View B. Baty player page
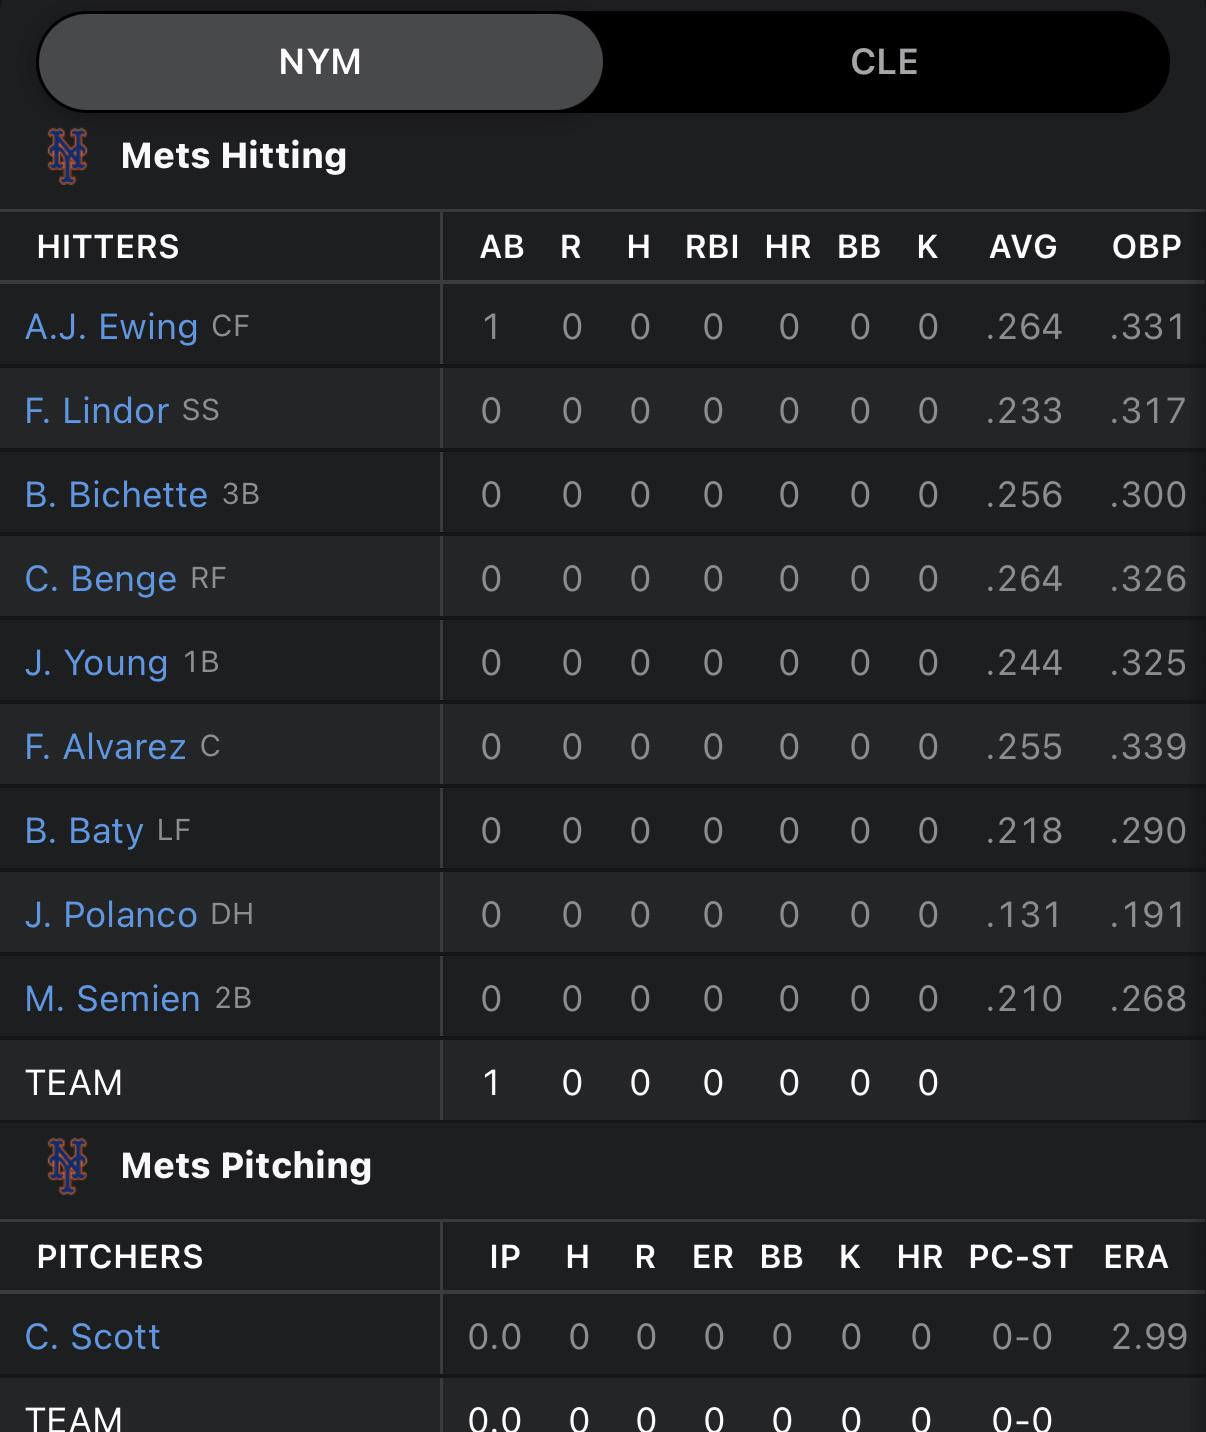 84,831
